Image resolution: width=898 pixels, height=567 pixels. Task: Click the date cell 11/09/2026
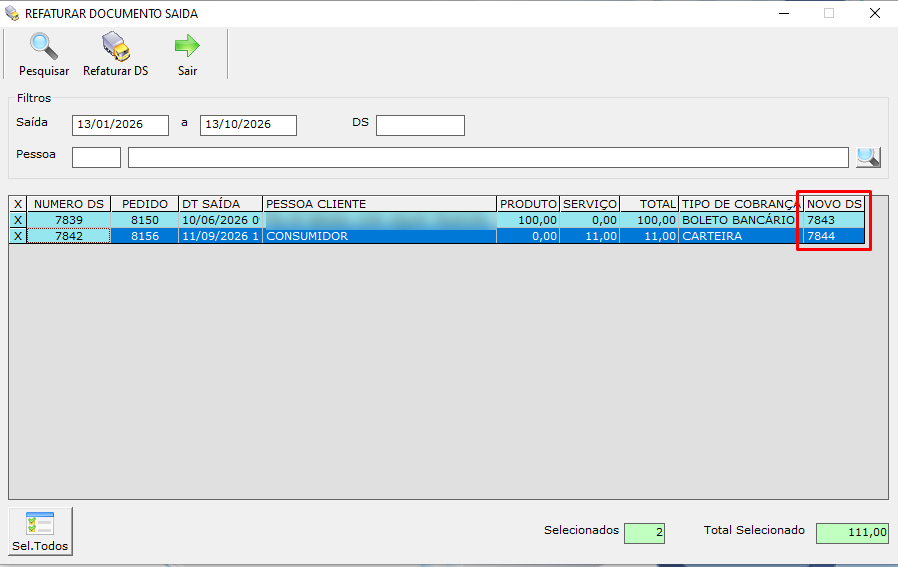click(x=220, y=236)
